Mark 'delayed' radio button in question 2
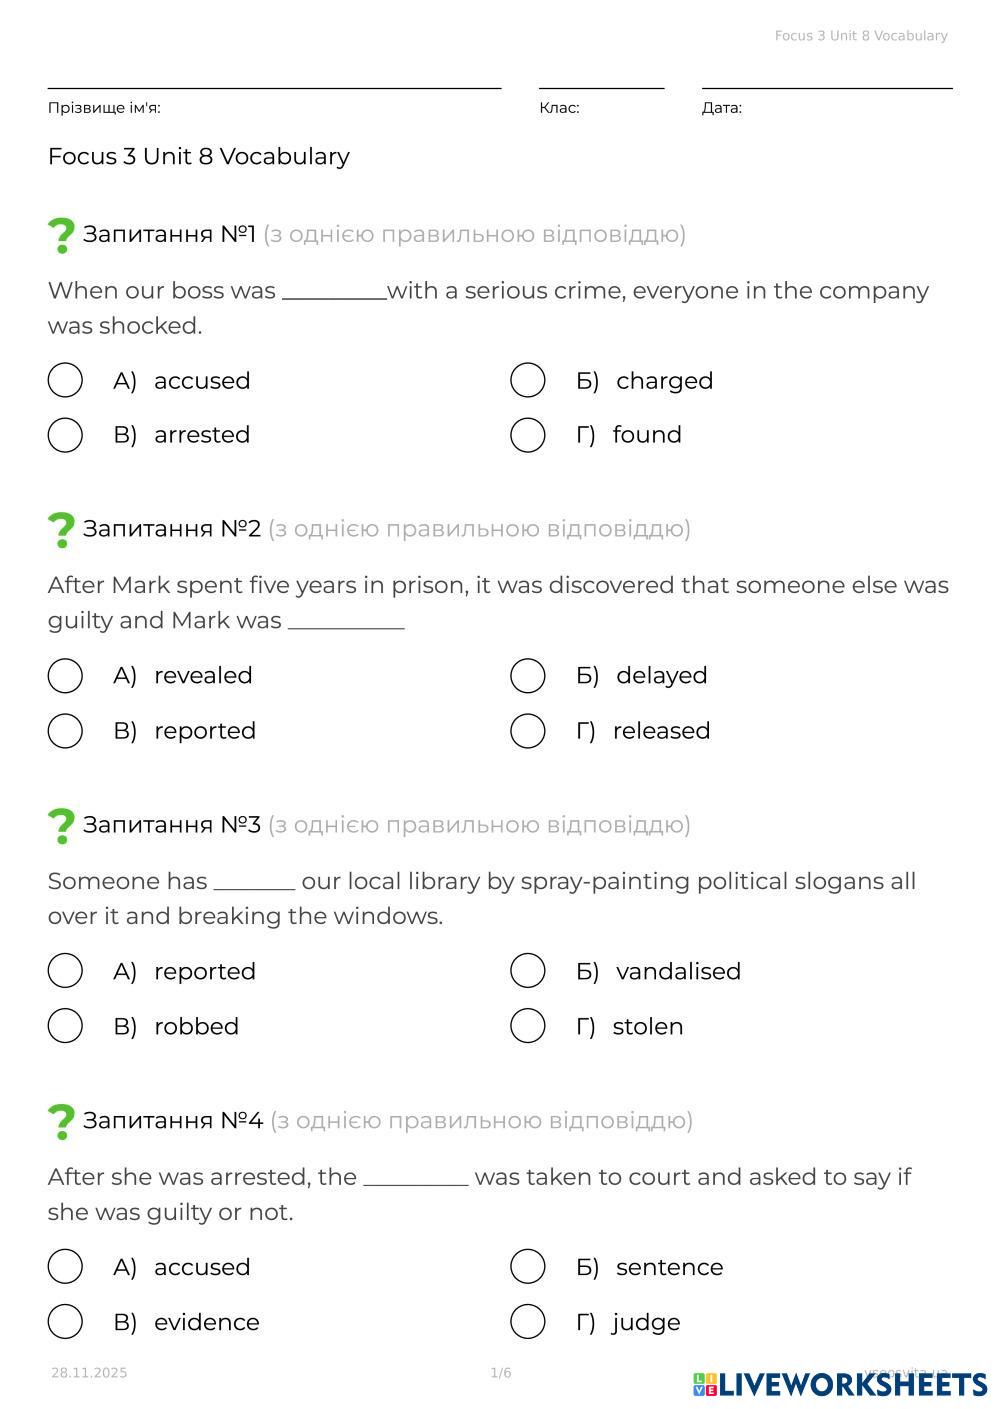Screen dimensions: 1000x1409 528,676
